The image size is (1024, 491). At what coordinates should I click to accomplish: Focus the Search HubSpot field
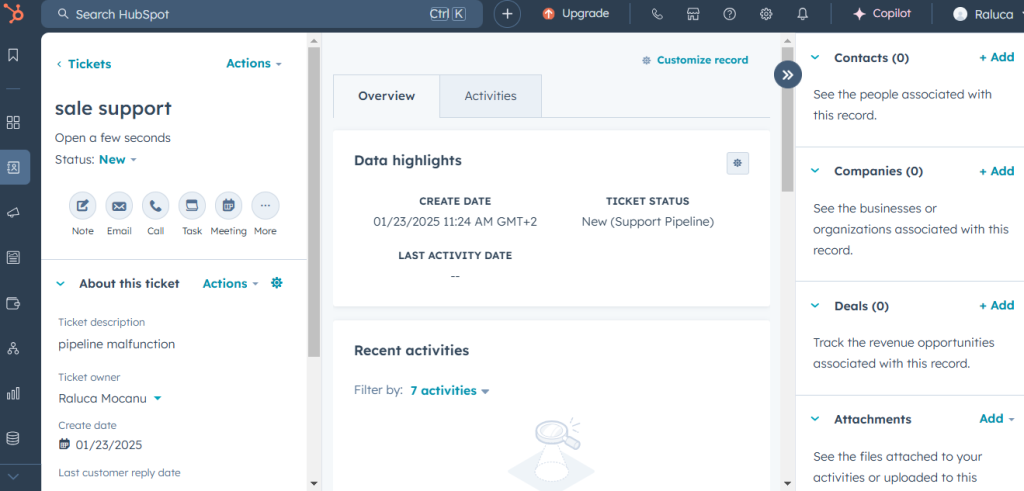(x=262, y=14)
